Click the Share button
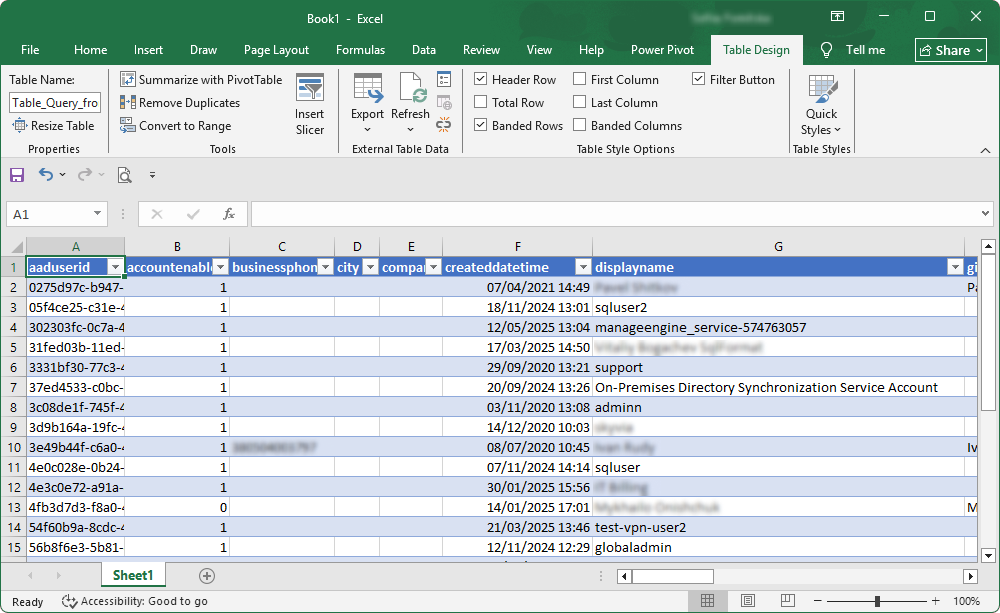1000x613 pixels. click(x=949, y=49)
